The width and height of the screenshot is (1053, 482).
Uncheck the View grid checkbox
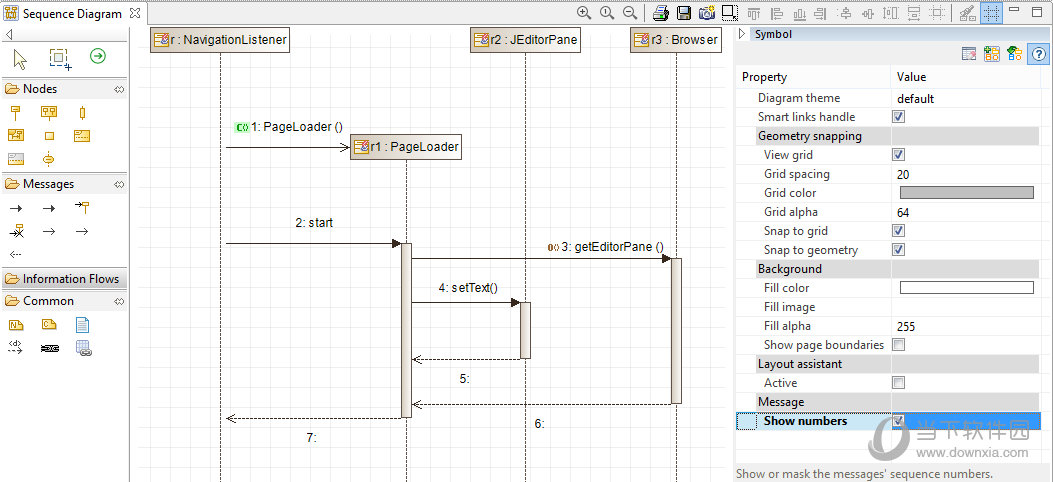pyautogui.click(x=899, y=155)
